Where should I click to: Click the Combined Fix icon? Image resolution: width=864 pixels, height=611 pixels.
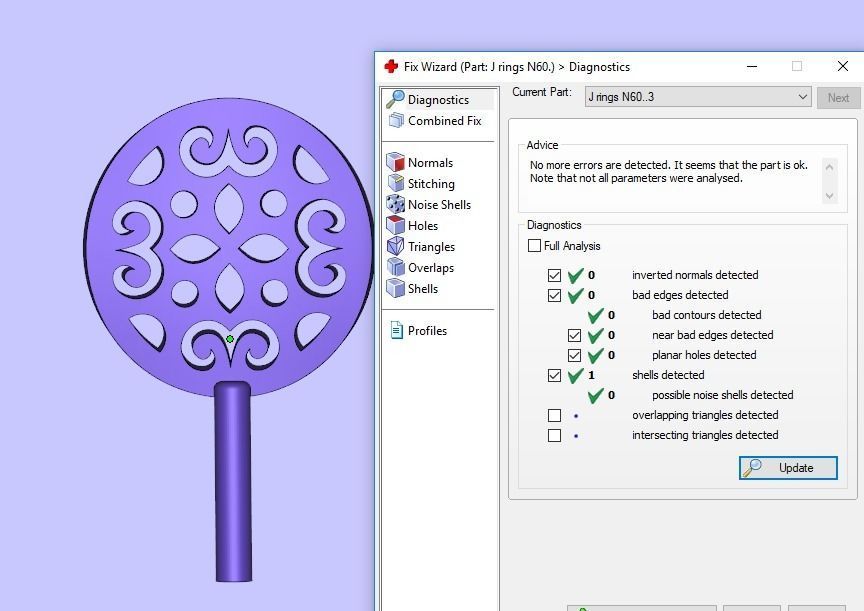coord(396,120)
